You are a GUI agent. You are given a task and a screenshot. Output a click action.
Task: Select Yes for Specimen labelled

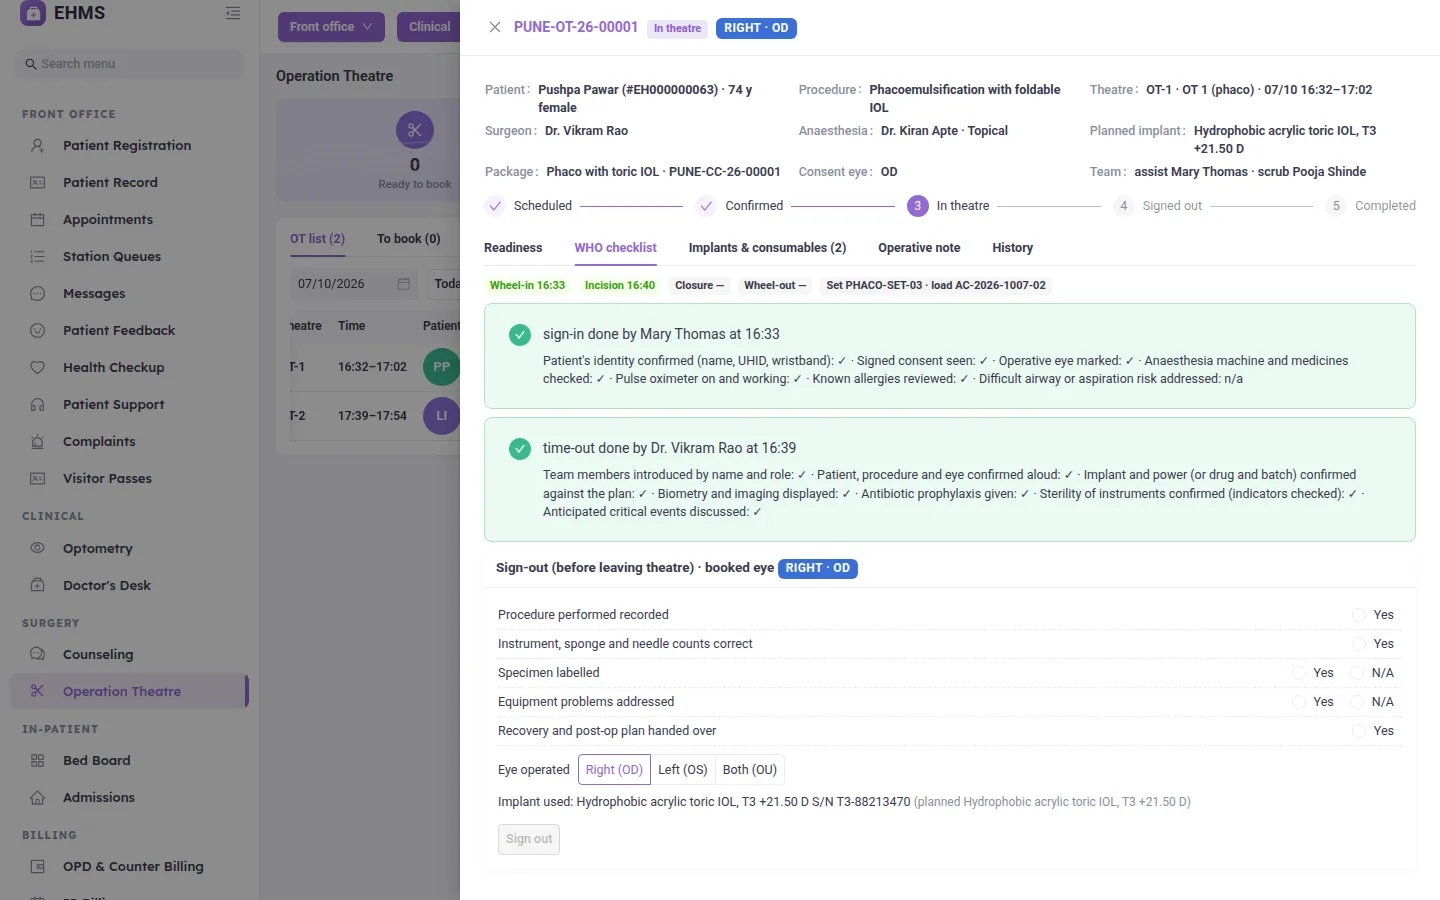[1299, 673]
